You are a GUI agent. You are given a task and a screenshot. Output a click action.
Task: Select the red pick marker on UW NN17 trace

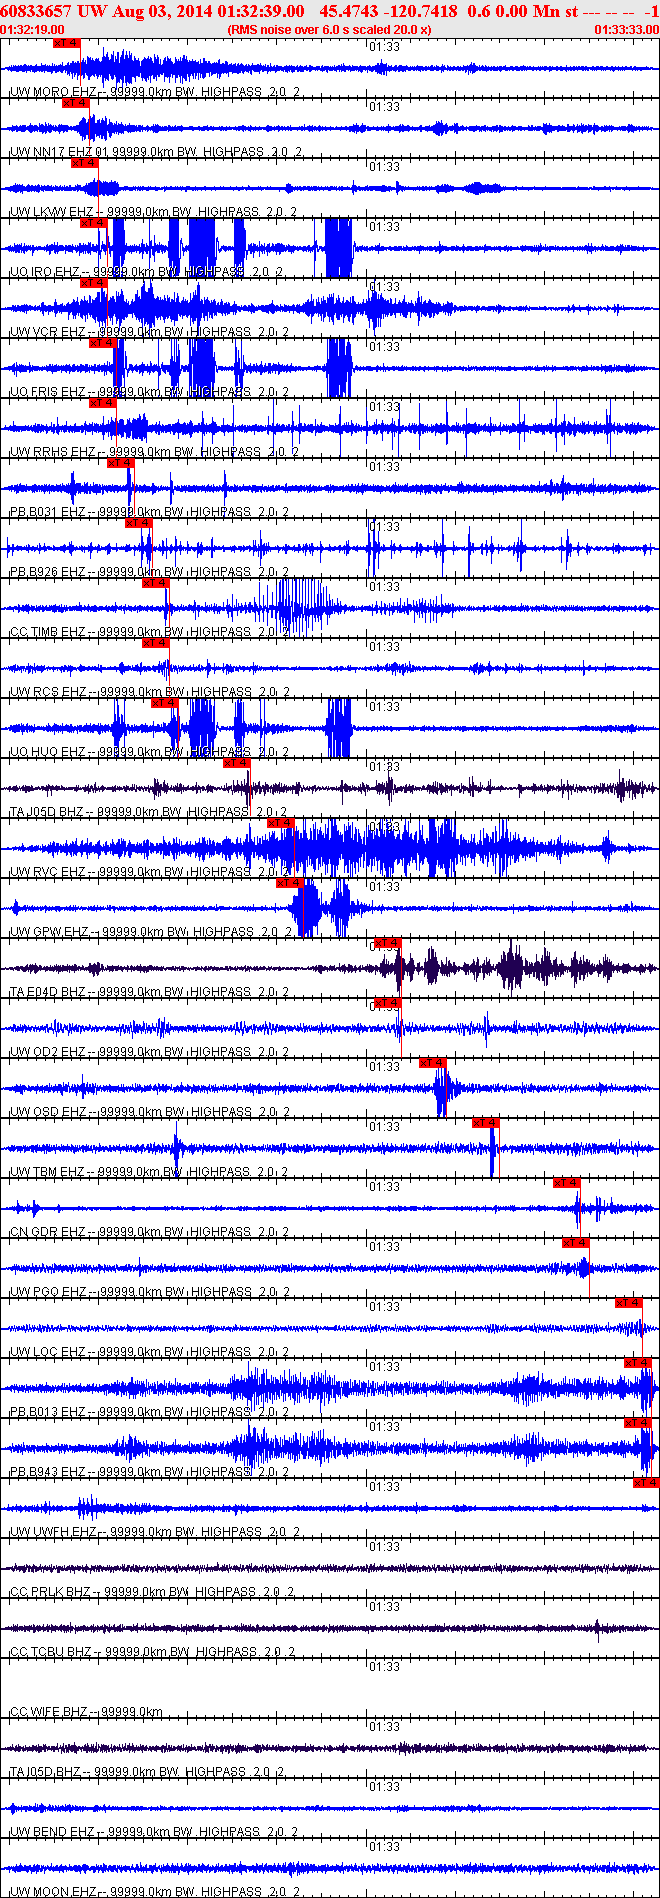click(76, 103)
